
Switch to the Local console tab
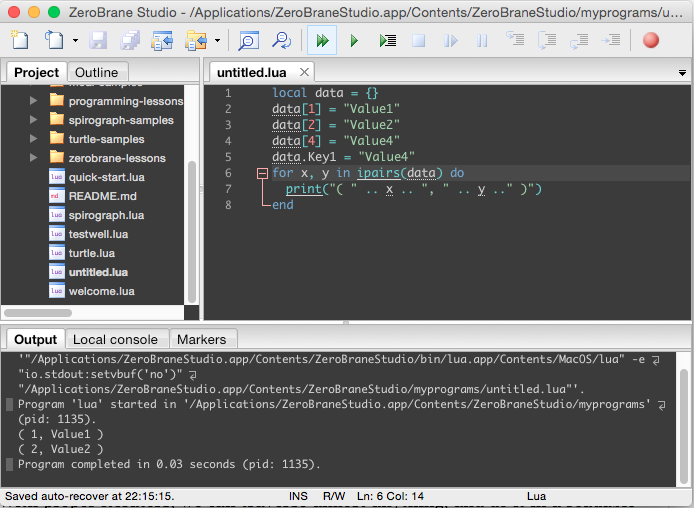[115, 339]
